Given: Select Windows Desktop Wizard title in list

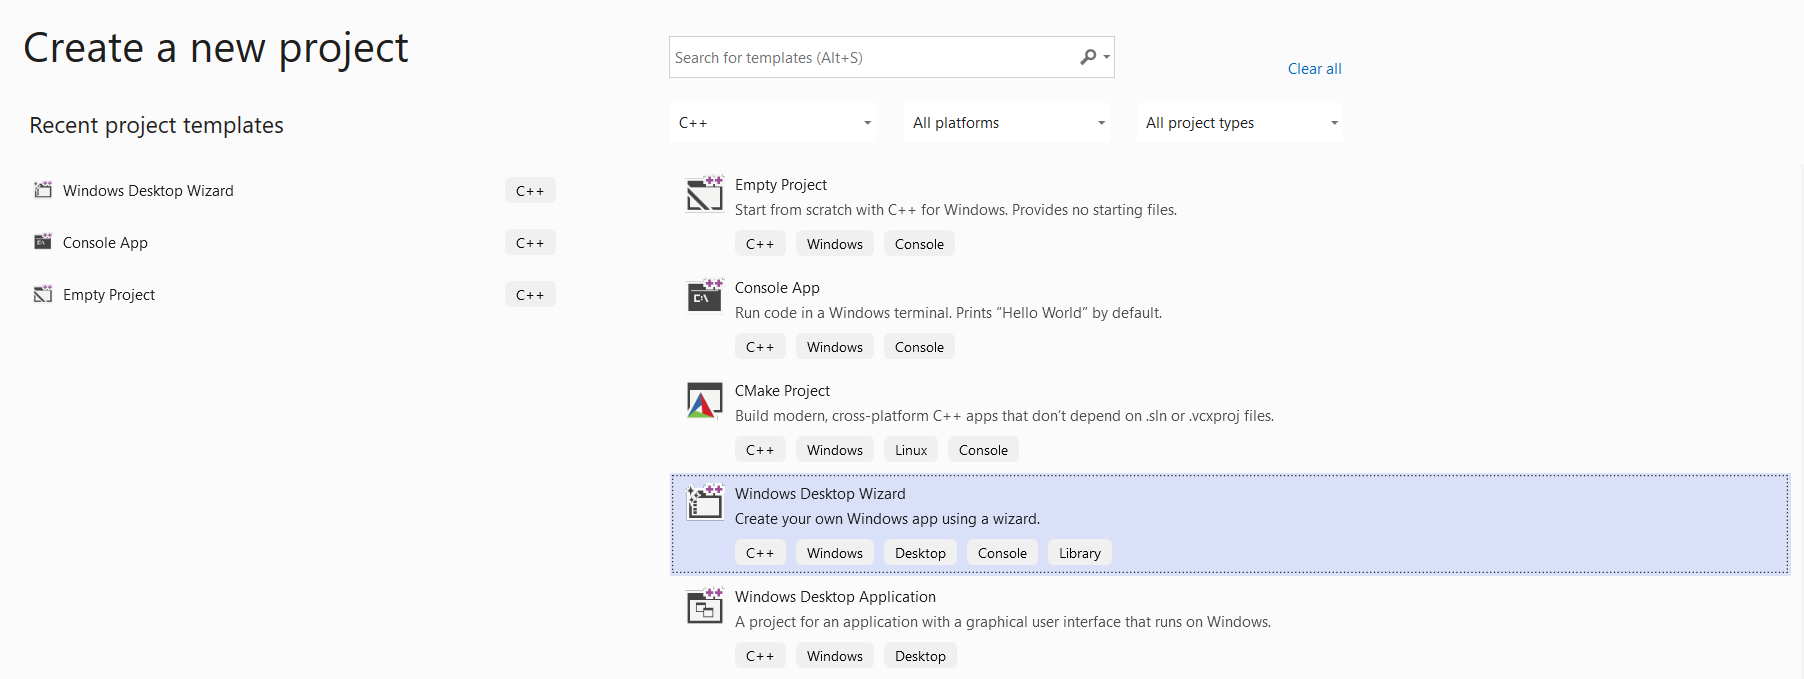Looking at the screenshot, I should click(820, 494).
